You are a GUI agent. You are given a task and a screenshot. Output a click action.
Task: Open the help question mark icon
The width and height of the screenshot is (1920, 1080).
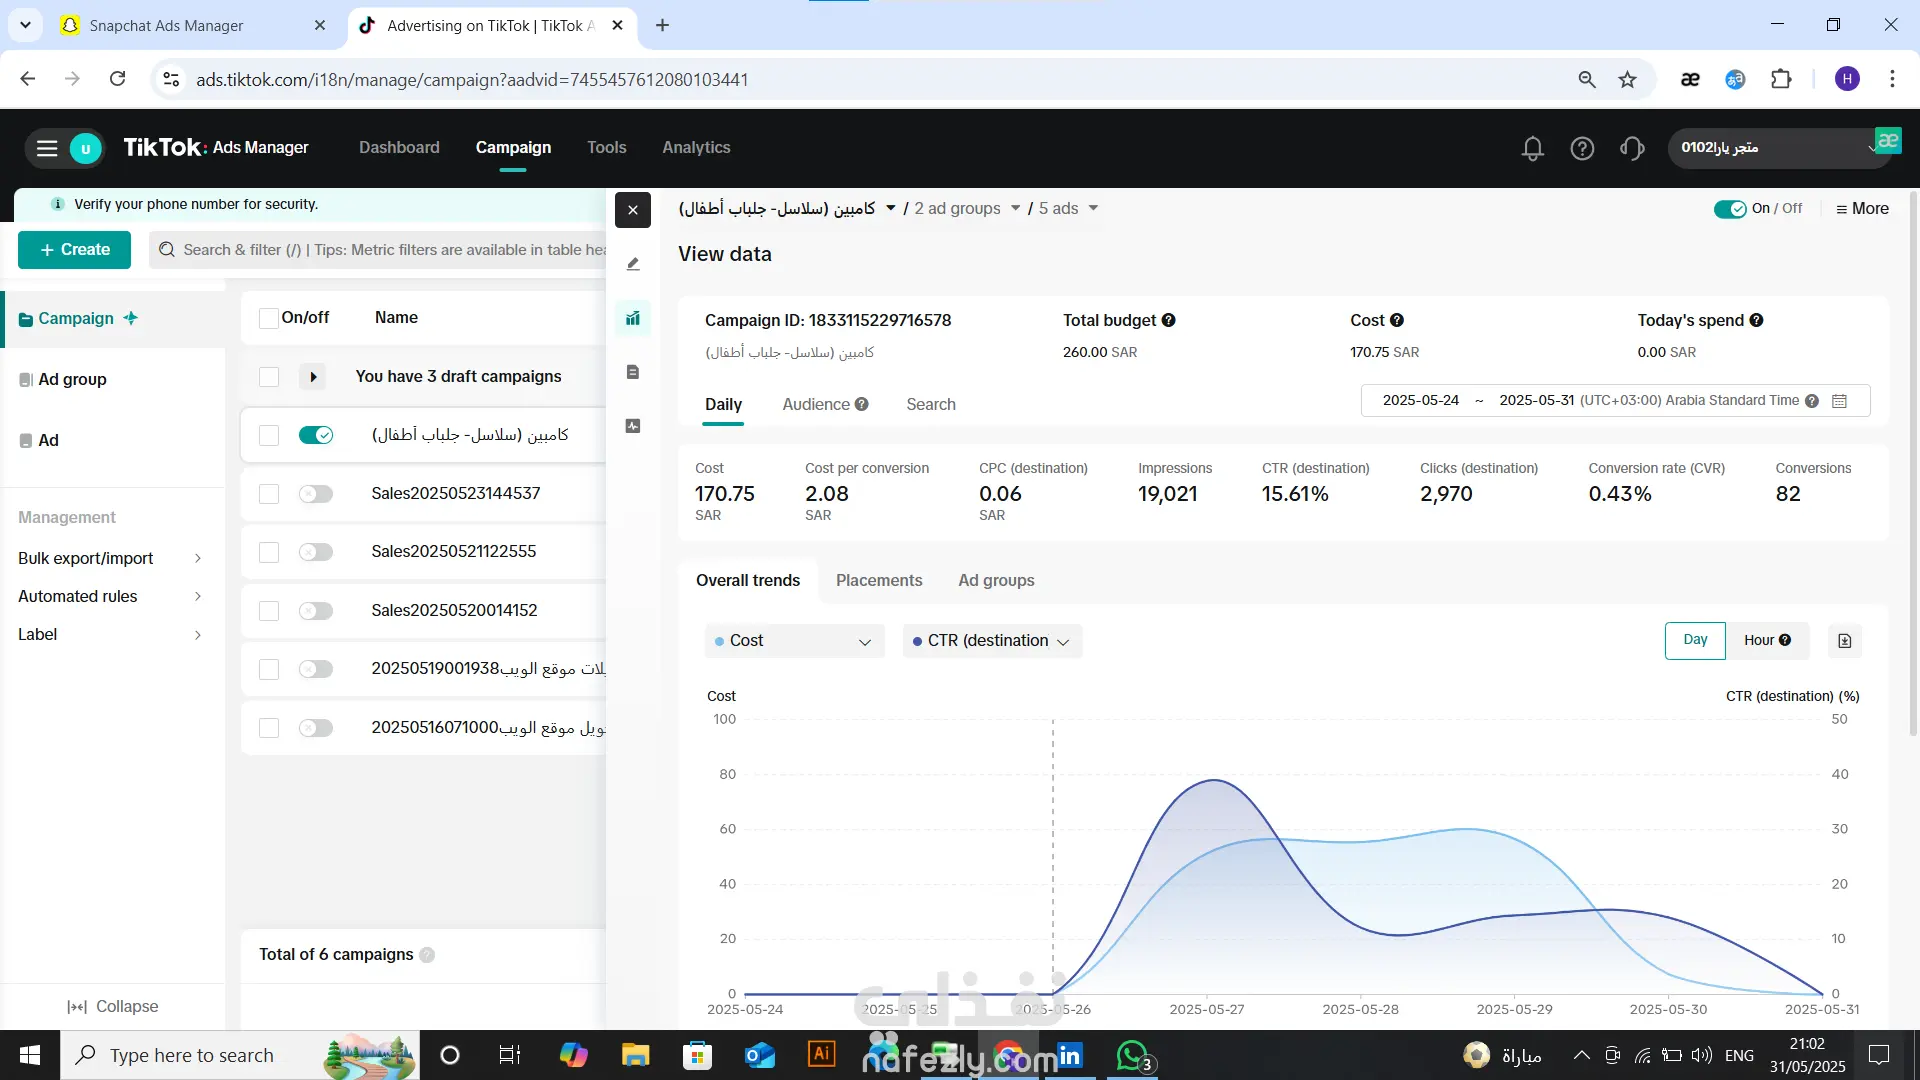[x=1582, y=148]
